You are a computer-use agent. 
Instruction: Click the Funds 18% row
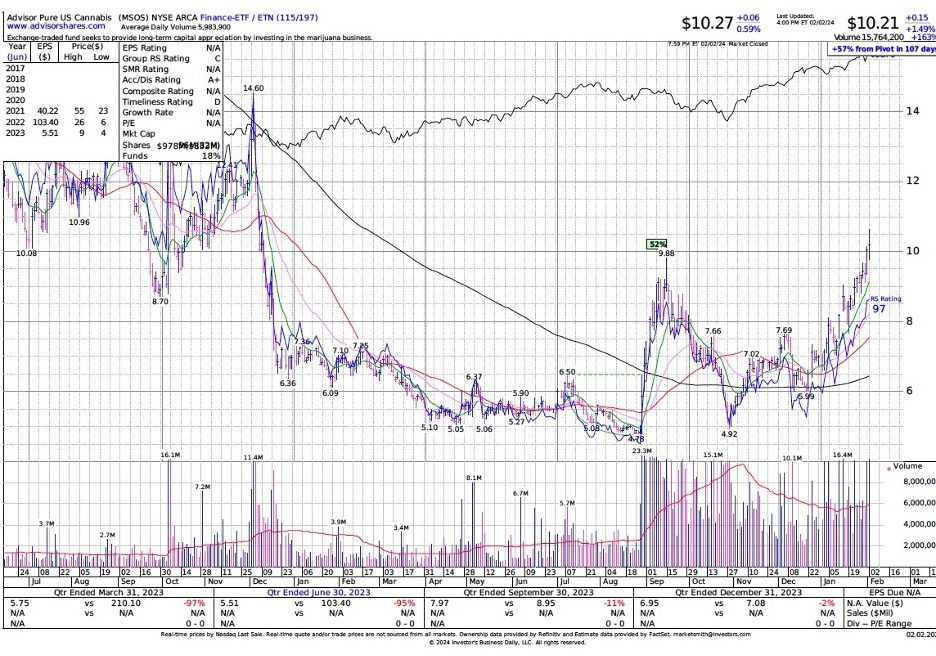tap(171, 156)
